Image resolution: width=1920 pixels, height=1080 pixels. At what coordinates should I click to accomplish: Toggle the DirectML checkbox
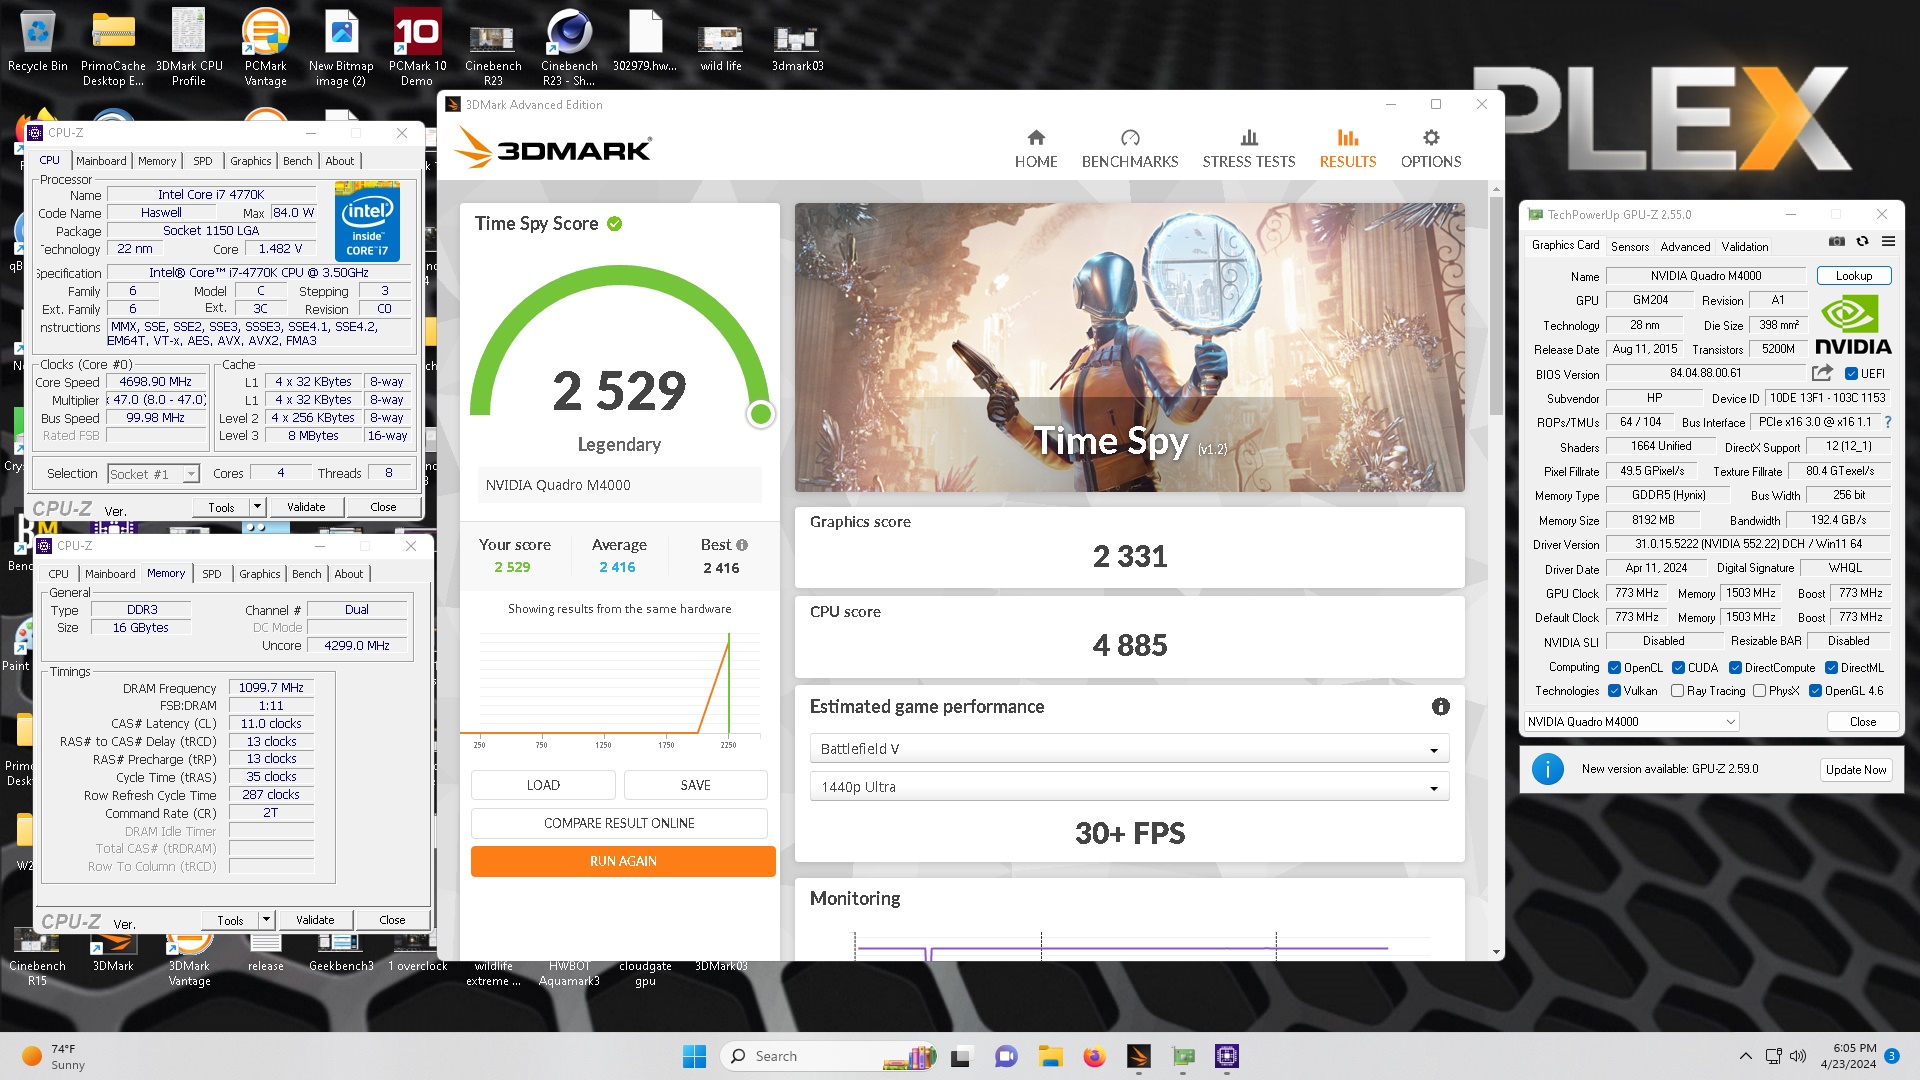(1831, 668)
